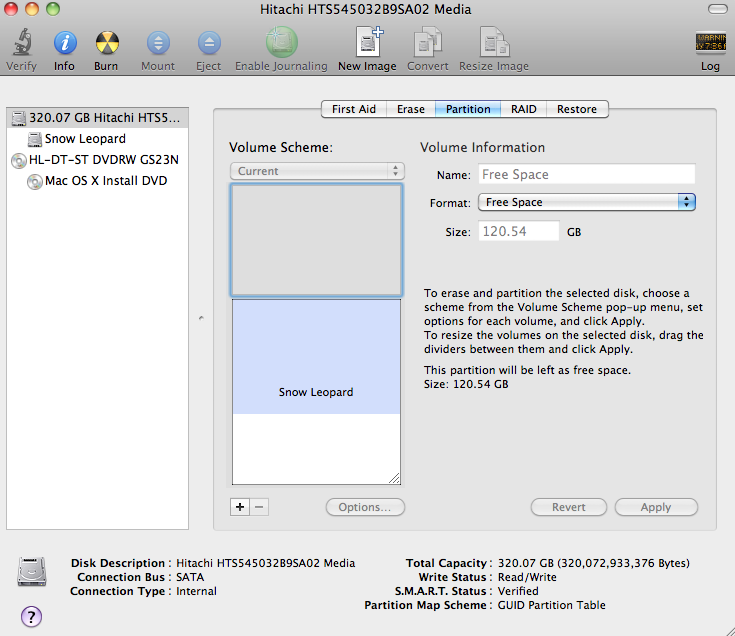Create a New Image from toolbar
Viewport: 735px width, 636px height.
(369, 42)
